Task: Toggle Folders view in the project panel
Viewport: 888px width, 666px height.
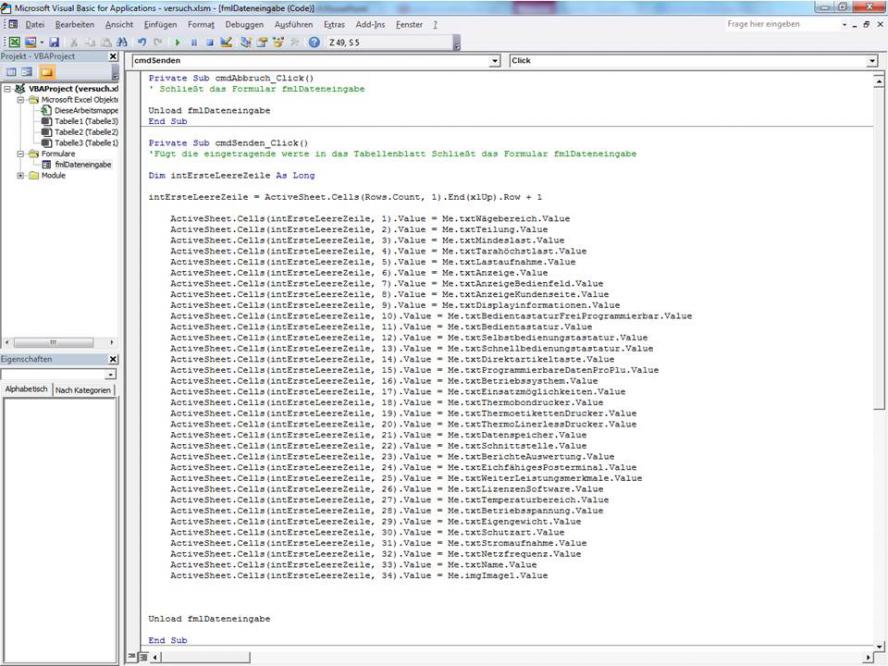Action: tap(46, 73)
